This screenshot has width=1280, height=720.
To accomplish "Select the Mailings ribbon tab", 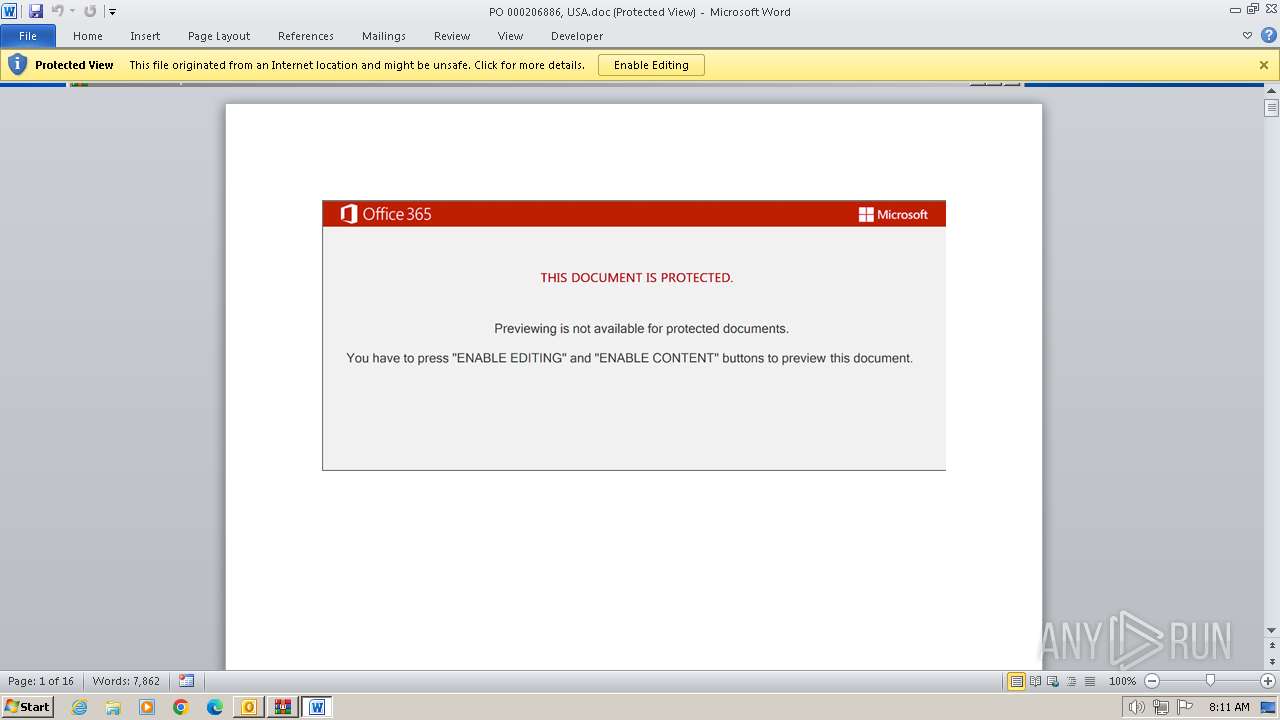I will coord(384,36).
